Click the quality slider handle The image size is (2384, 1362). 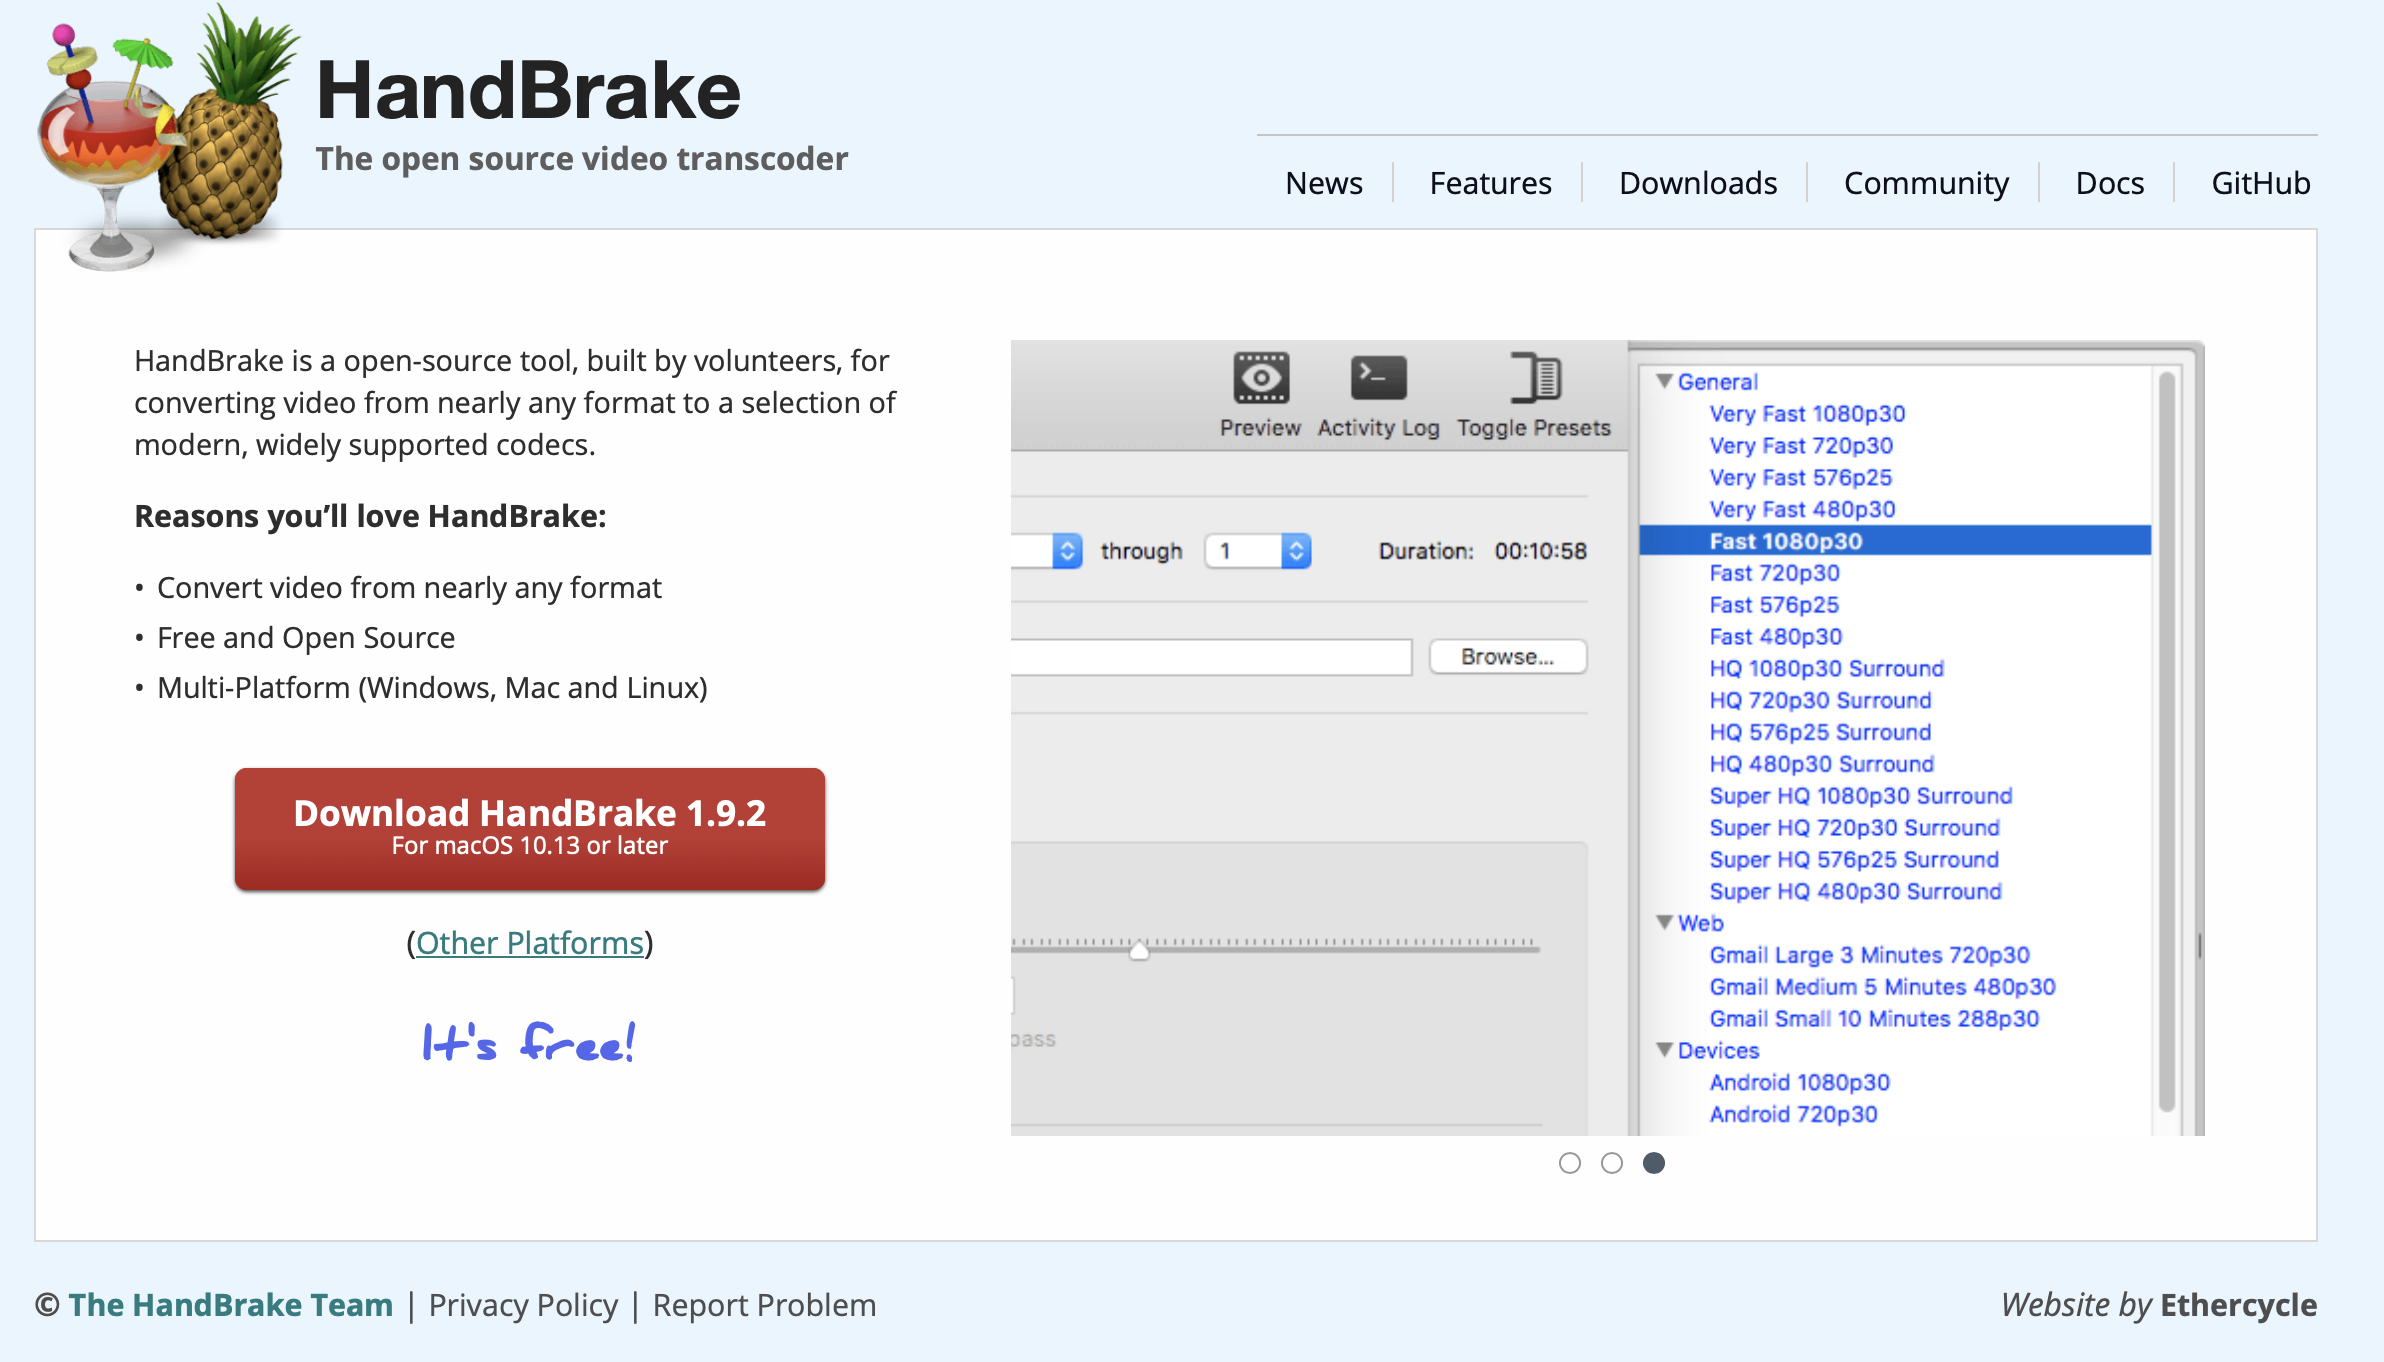(x=1139, y=950)
